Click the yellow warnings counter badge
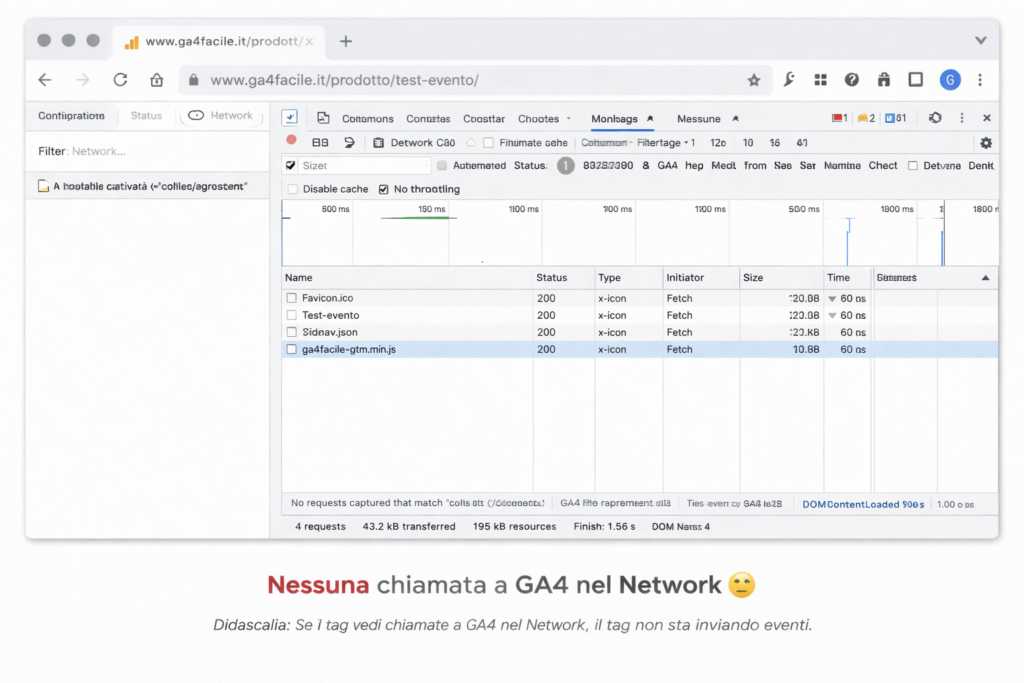Image resolution: width=1024 pixels, height=683 pixels. (x=866, y=118)
